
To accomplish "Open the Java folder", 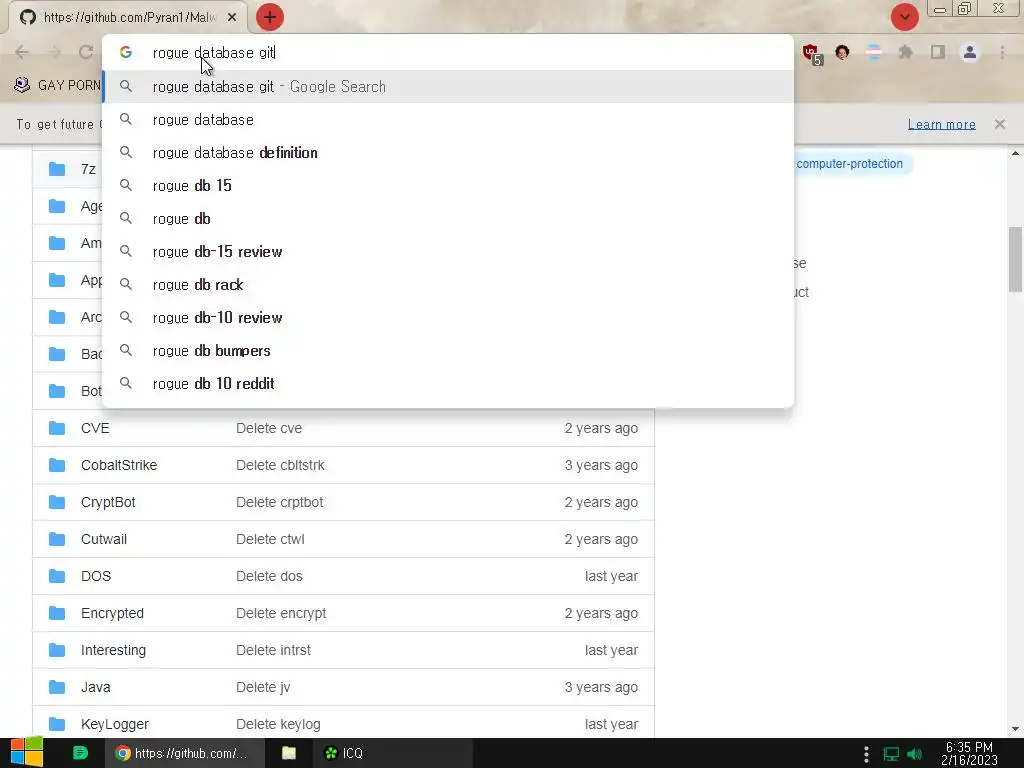I will (x=95, y=687).
